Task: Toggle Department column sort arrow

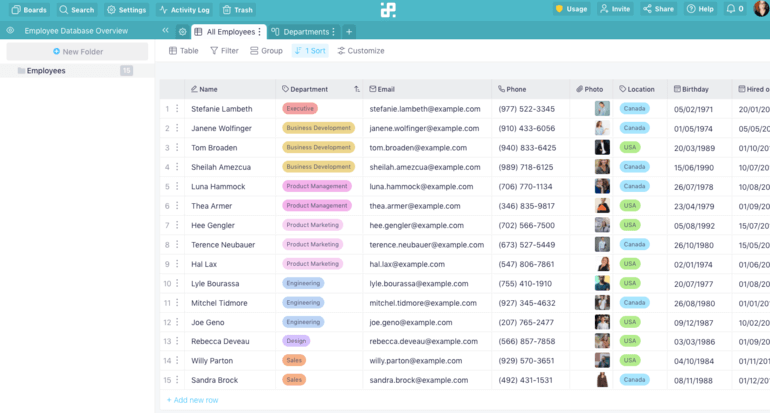Action: pyautogui.click(x=357, y=89)
